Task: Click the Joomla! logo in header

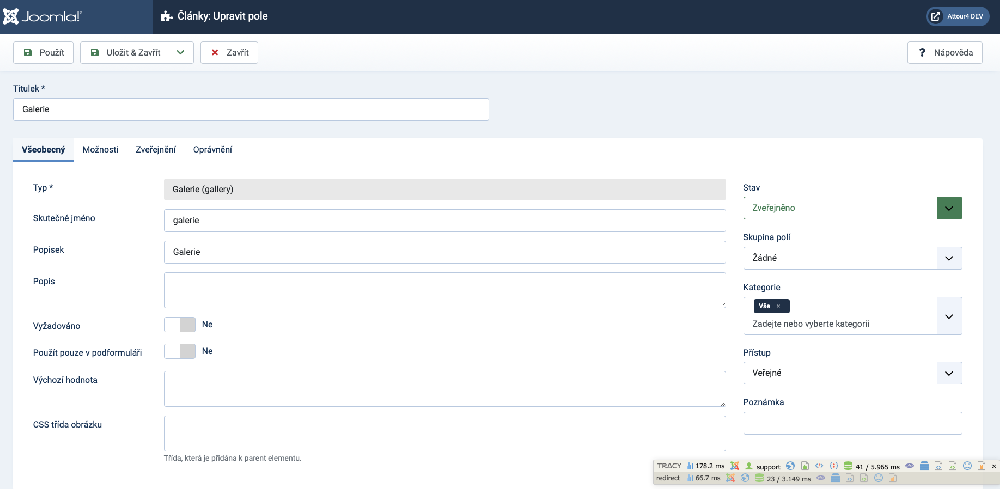Action: click(48, 17)
